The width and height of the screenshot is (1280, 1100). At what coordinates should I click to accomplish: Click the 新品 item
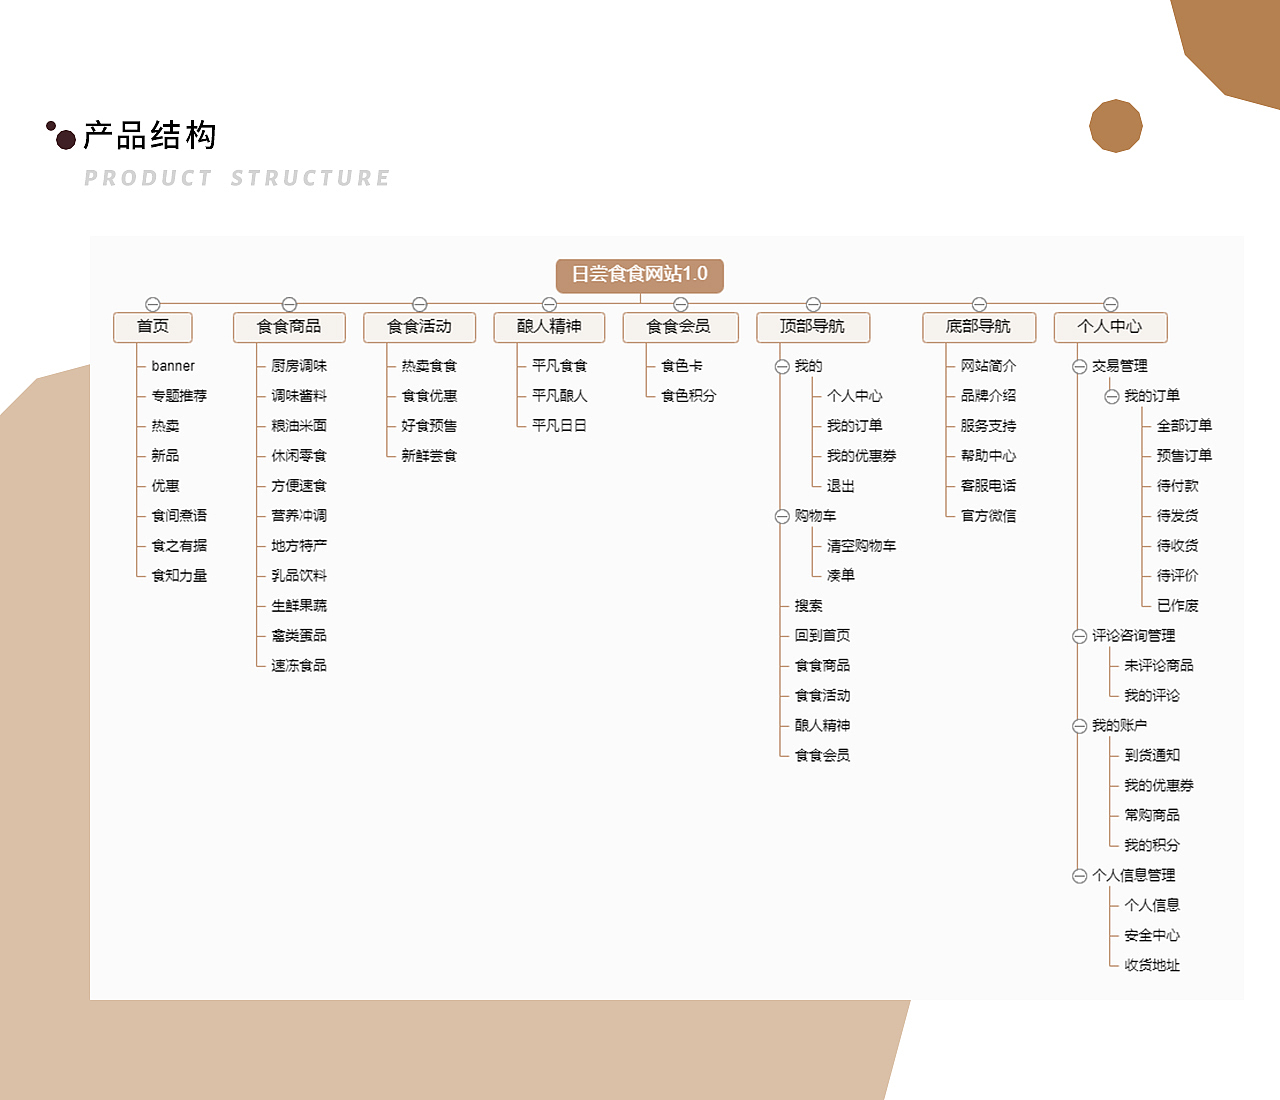pos(165,456)
